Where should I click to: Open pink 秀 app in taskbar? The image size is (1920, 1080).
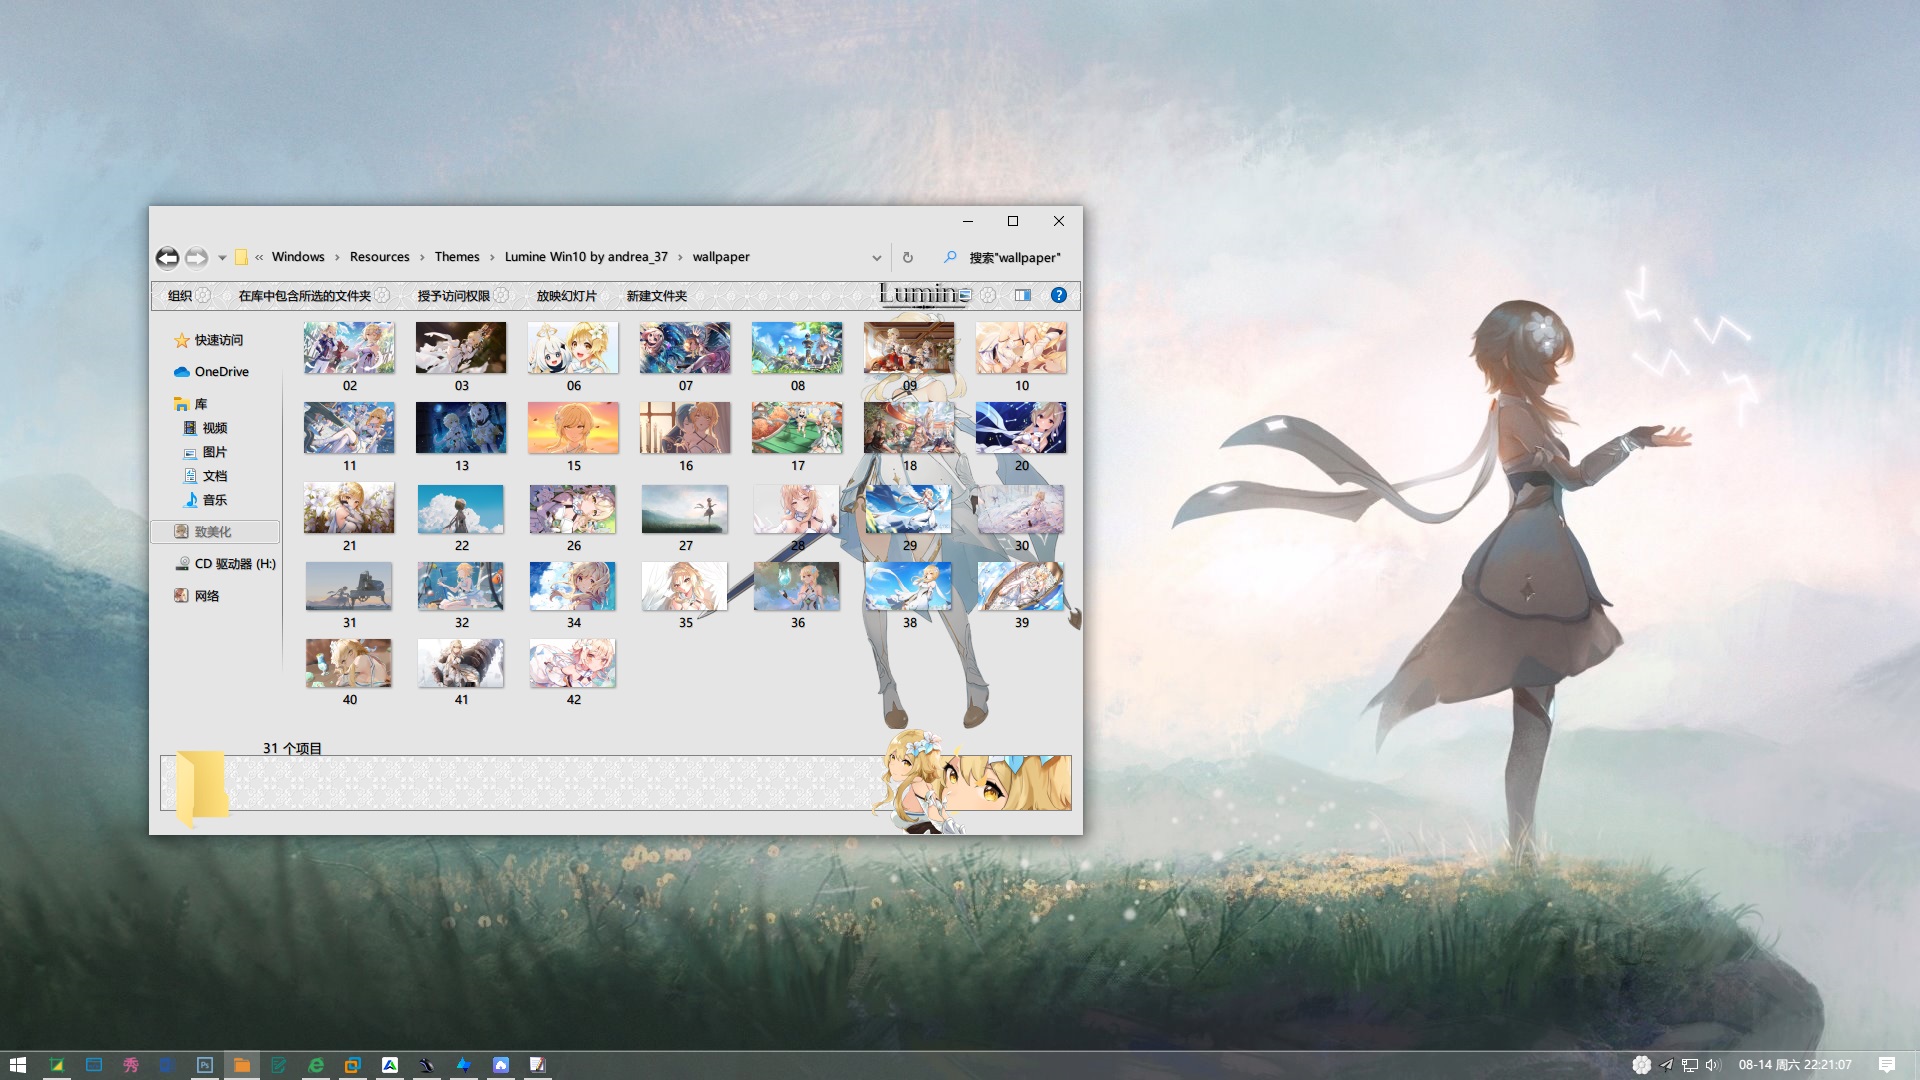(131, 1065)
